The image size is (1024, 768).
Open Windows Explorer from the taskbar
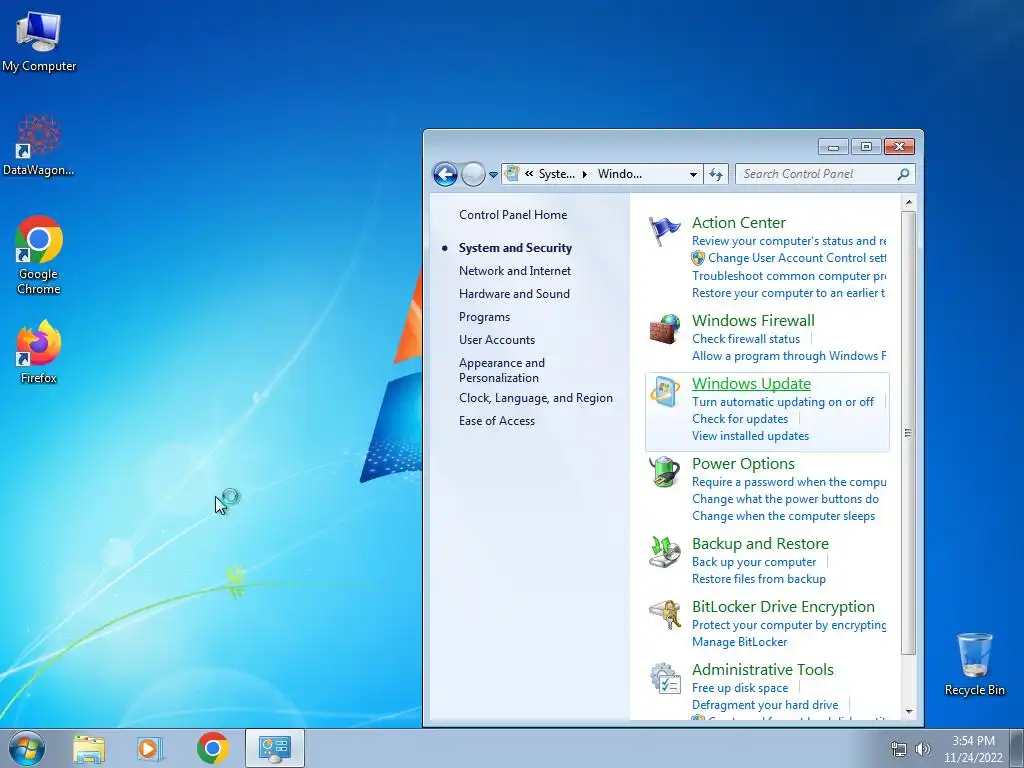click(x=89, y=749)
